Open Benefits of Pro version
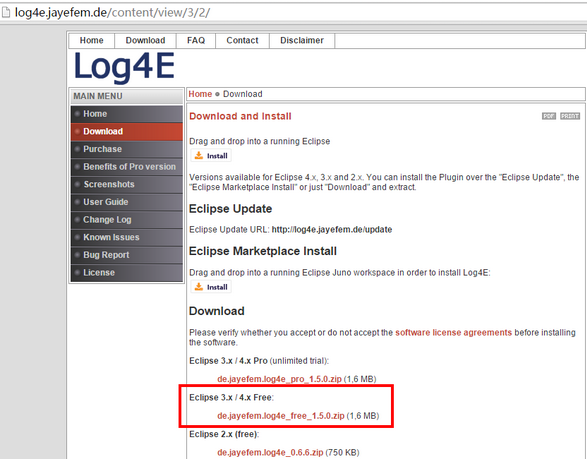 tap(127, 167)
